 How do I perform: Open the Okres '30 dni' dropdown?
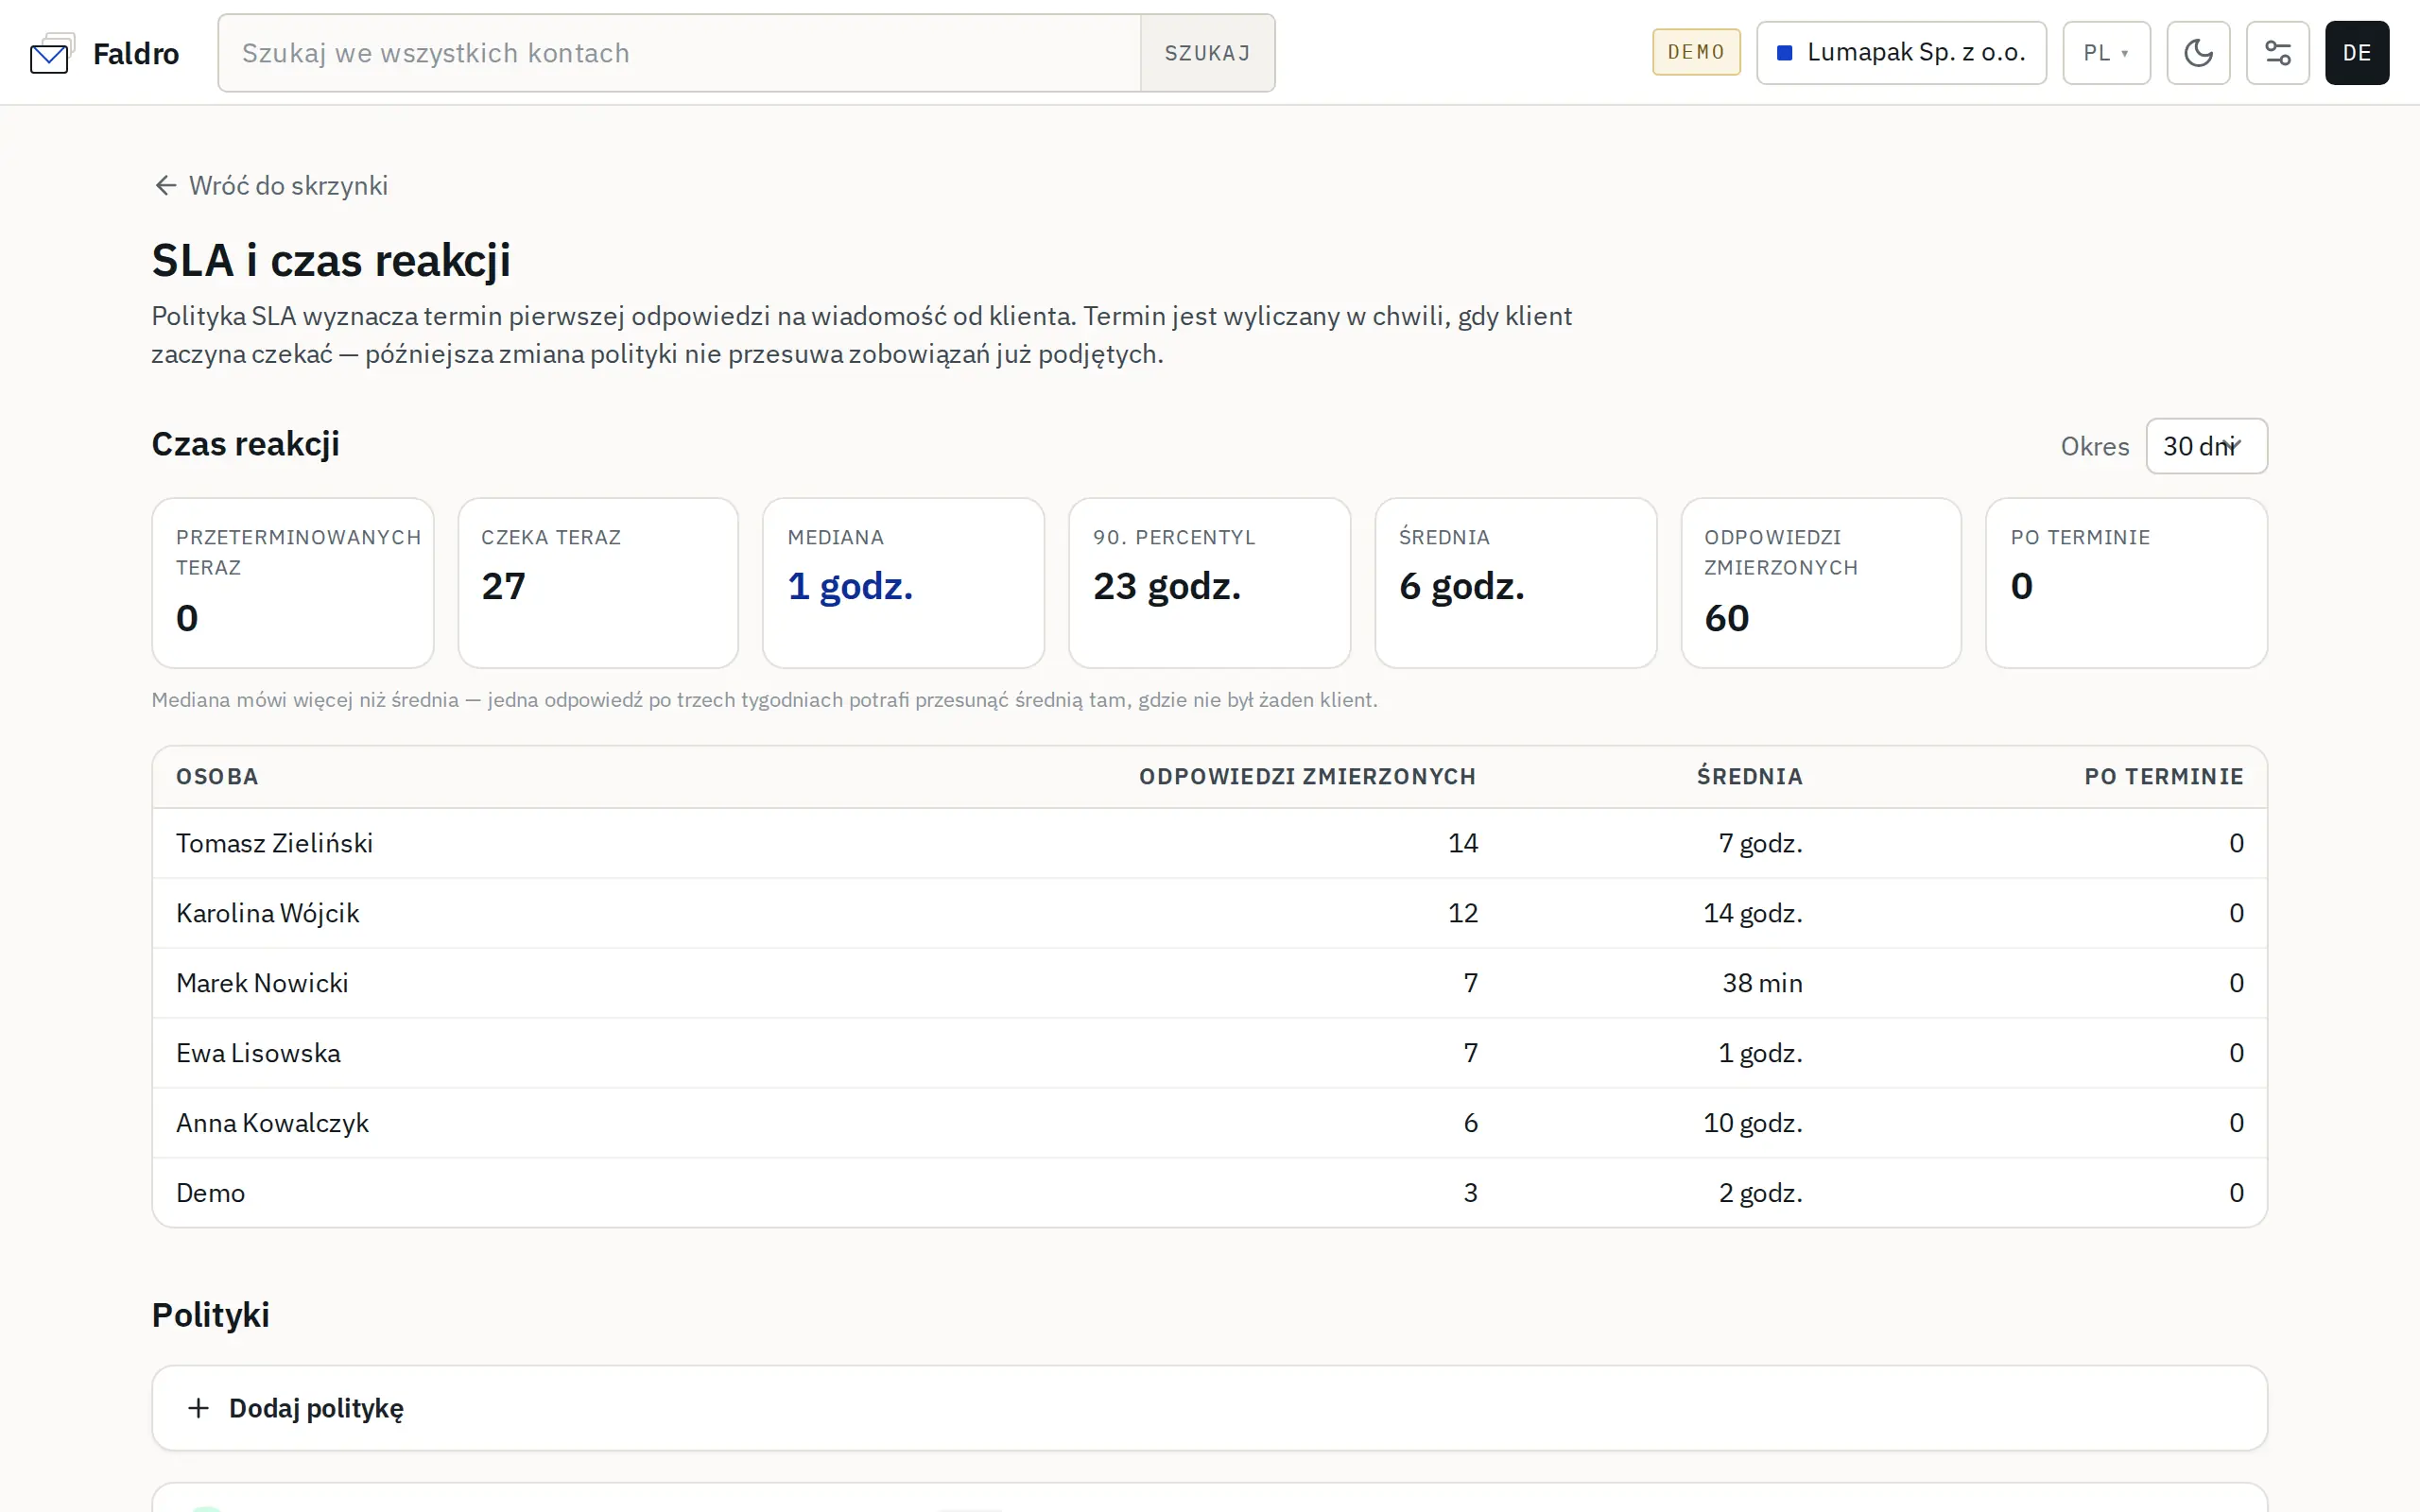click(x=2206, y=446)
